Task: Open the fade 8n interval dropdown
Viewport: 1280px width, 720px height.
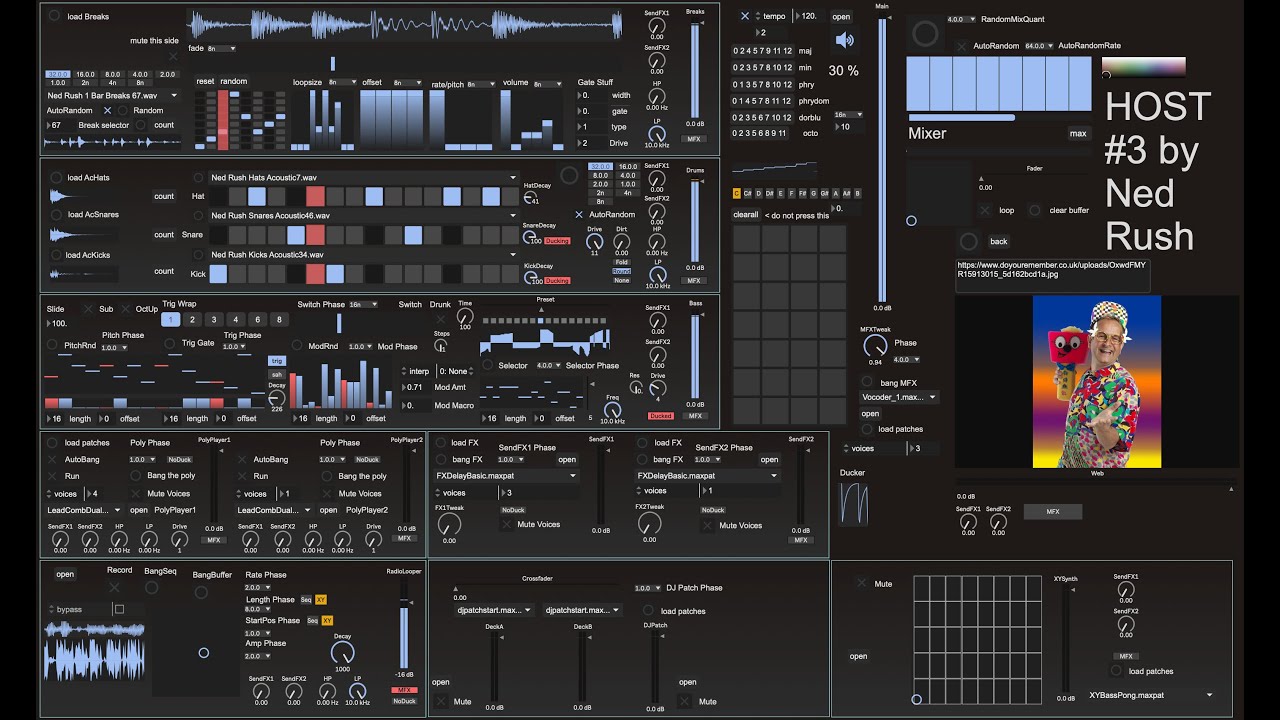Action: click(x=222, y=48)
